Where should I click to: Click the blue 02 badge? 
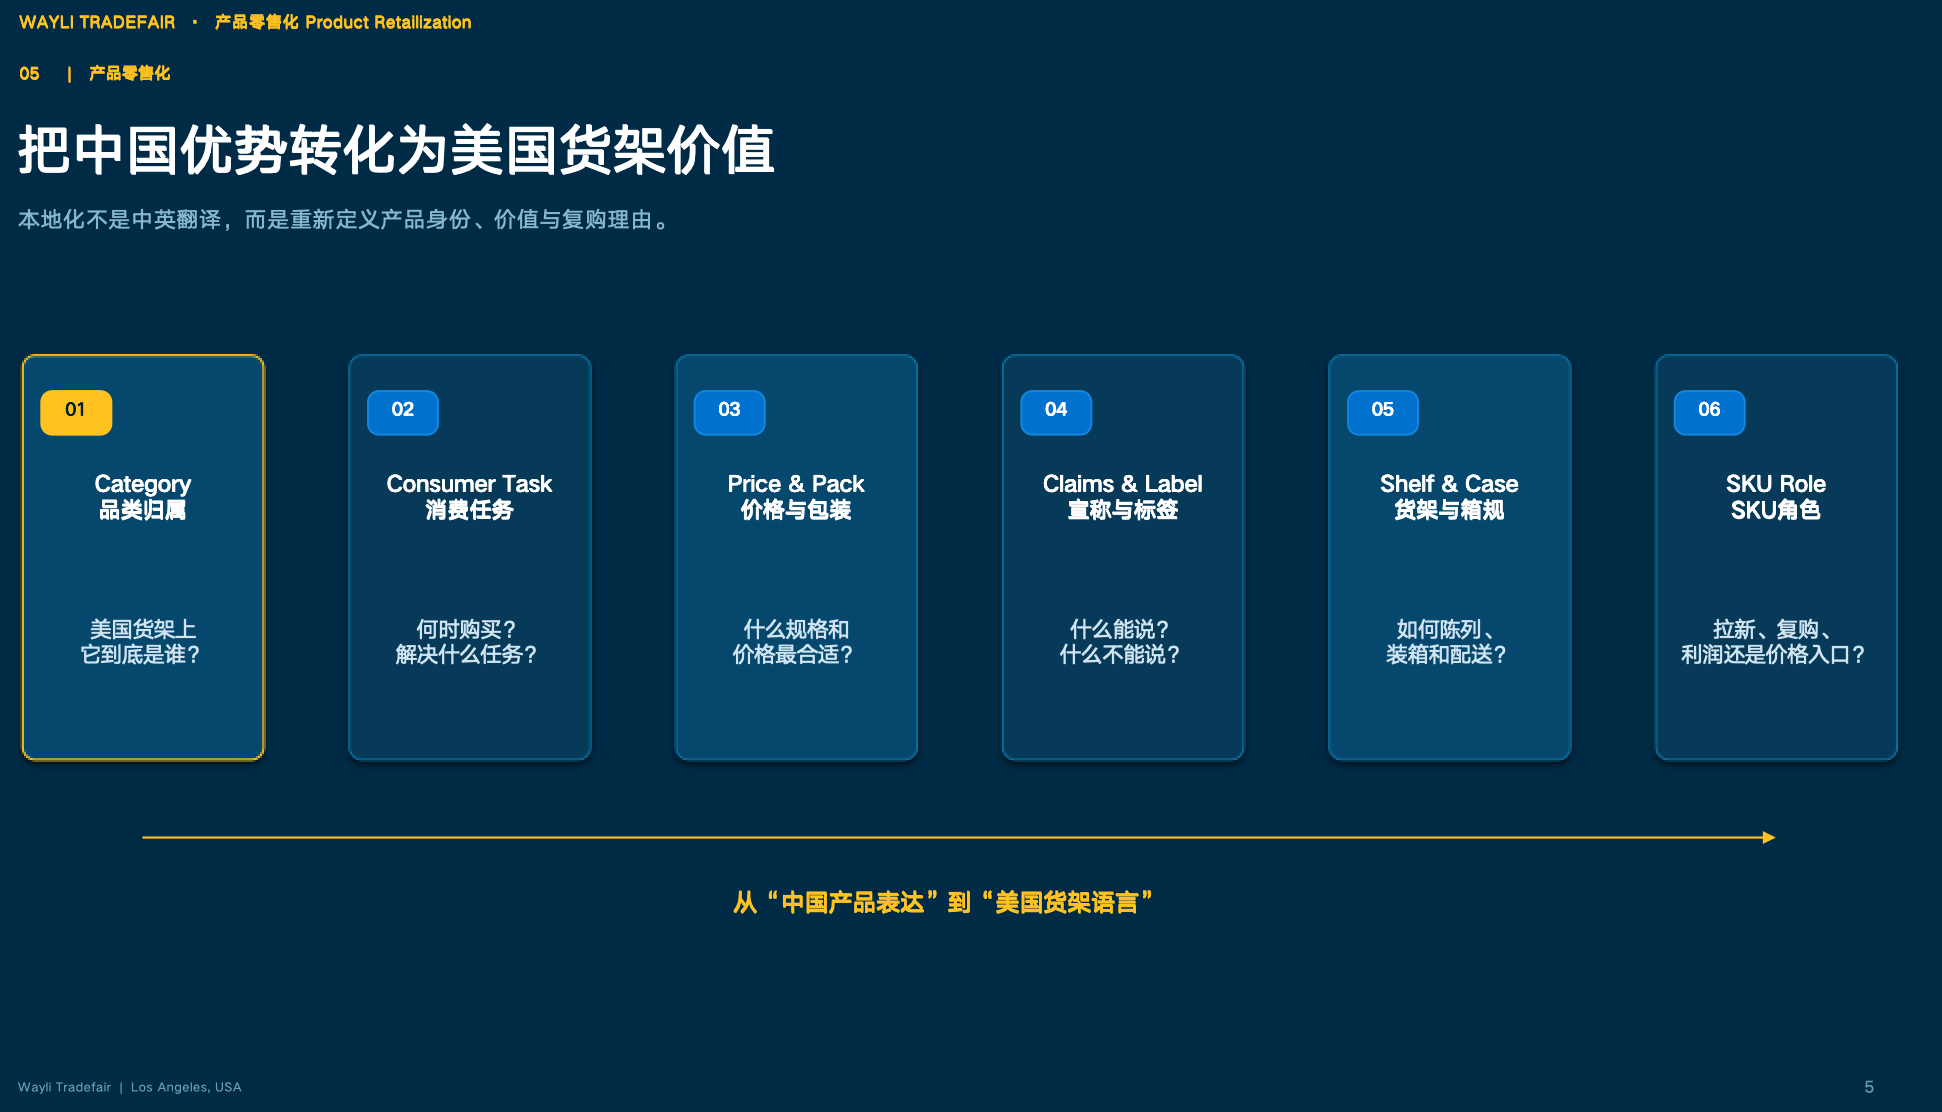403,412
